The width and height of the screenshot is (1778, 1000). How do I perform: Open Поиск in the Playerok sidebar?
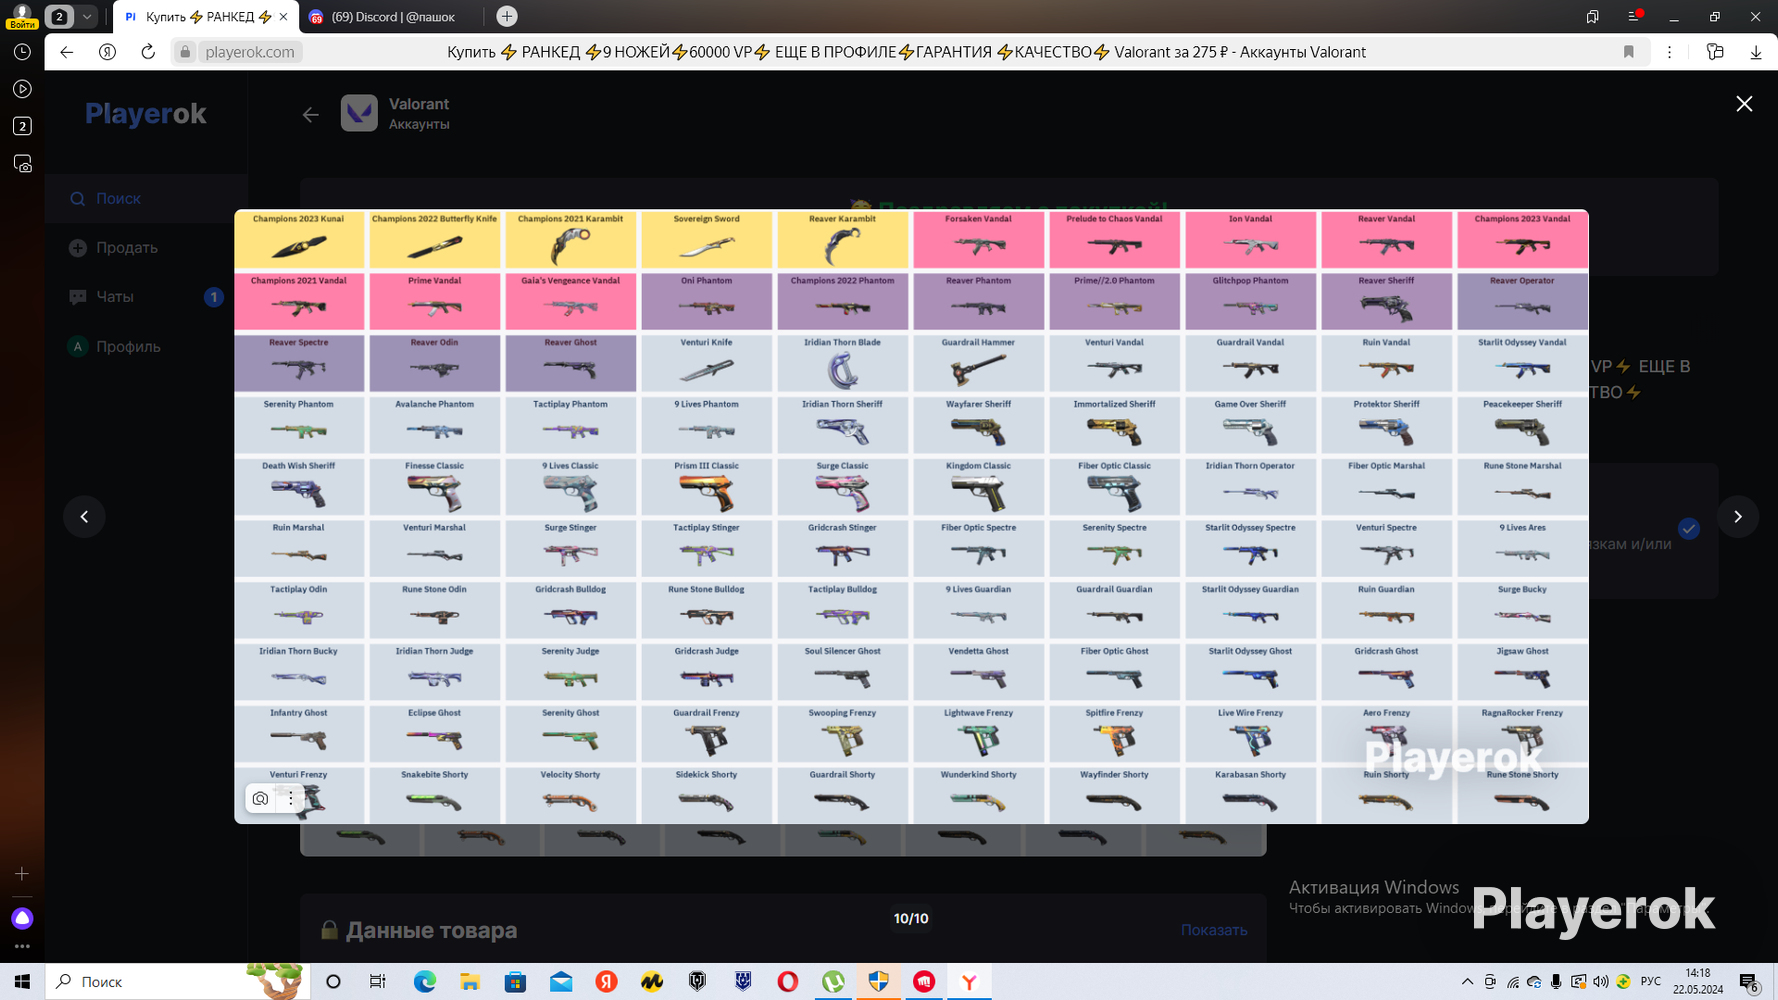(146, 199)
